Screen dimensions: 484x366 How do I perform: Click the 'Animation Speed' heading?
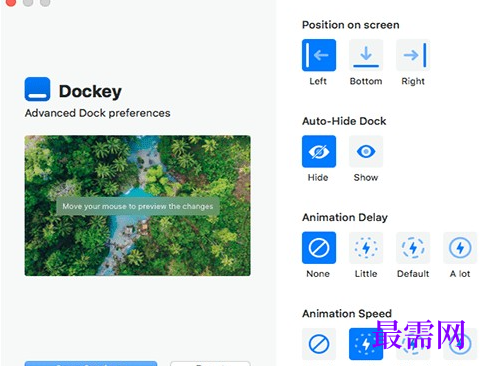pyautogui.click(x=347, y=314)
